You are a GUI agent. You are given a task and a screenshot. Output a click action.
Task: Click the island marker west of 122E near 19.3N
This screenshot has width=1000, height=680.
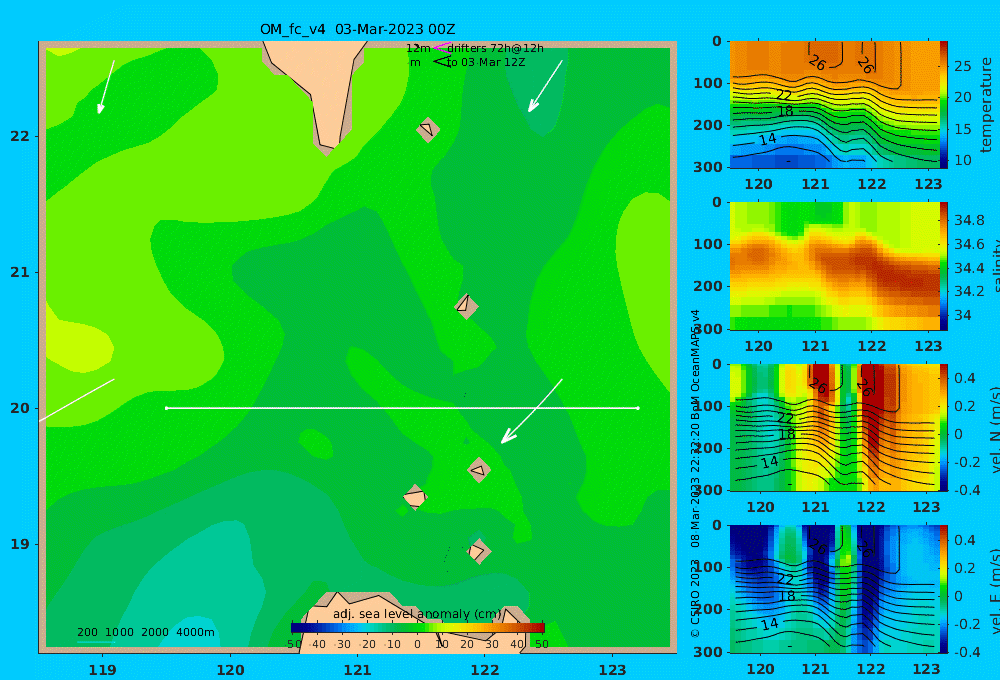coord(415,497)
